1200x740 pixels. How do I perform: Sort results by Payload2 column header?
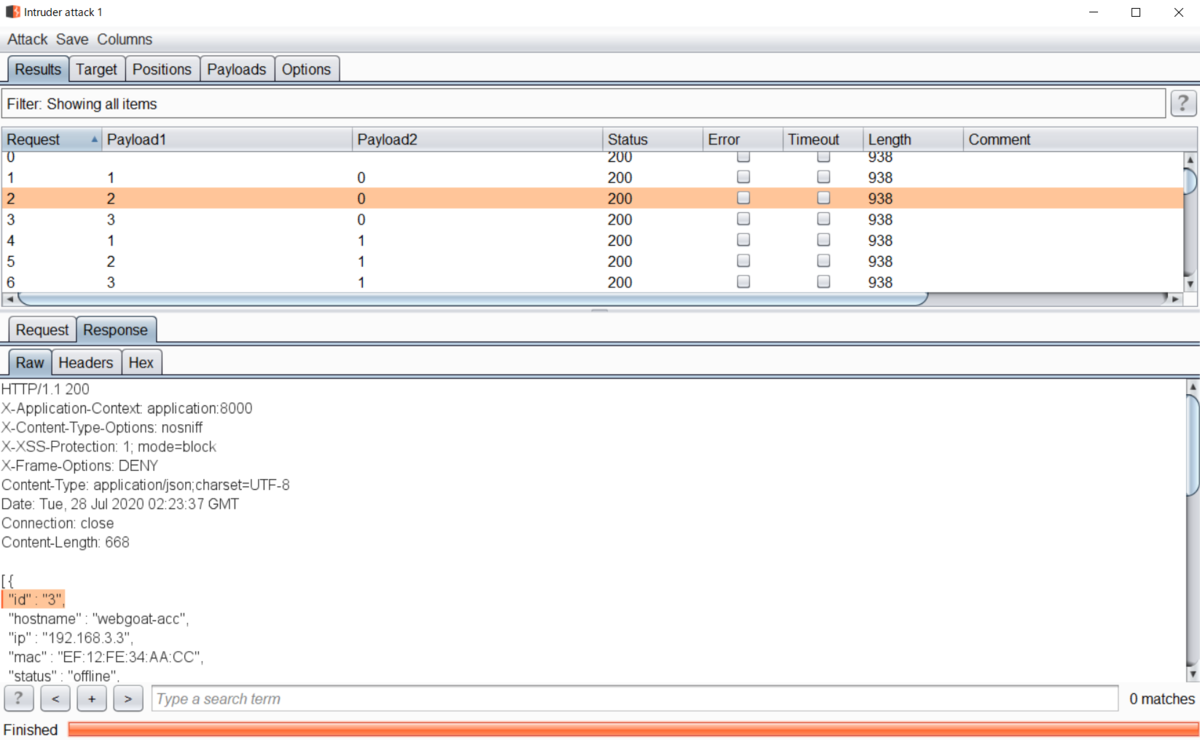477,139
